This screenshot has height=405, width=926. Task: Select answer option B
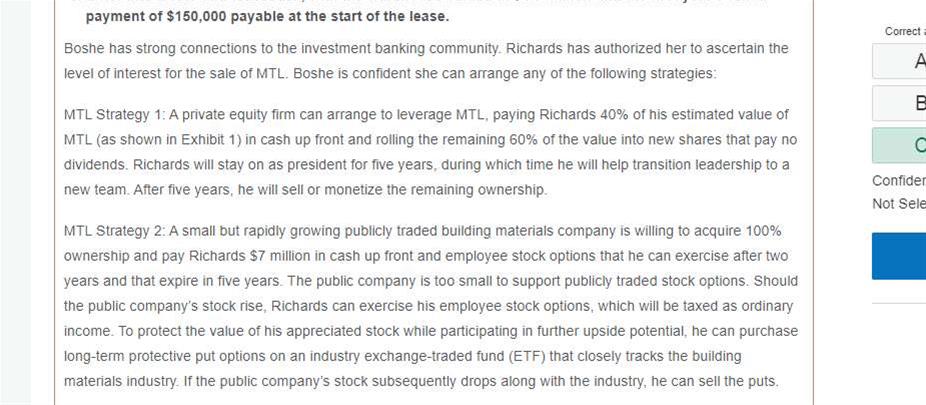[900, 103]
